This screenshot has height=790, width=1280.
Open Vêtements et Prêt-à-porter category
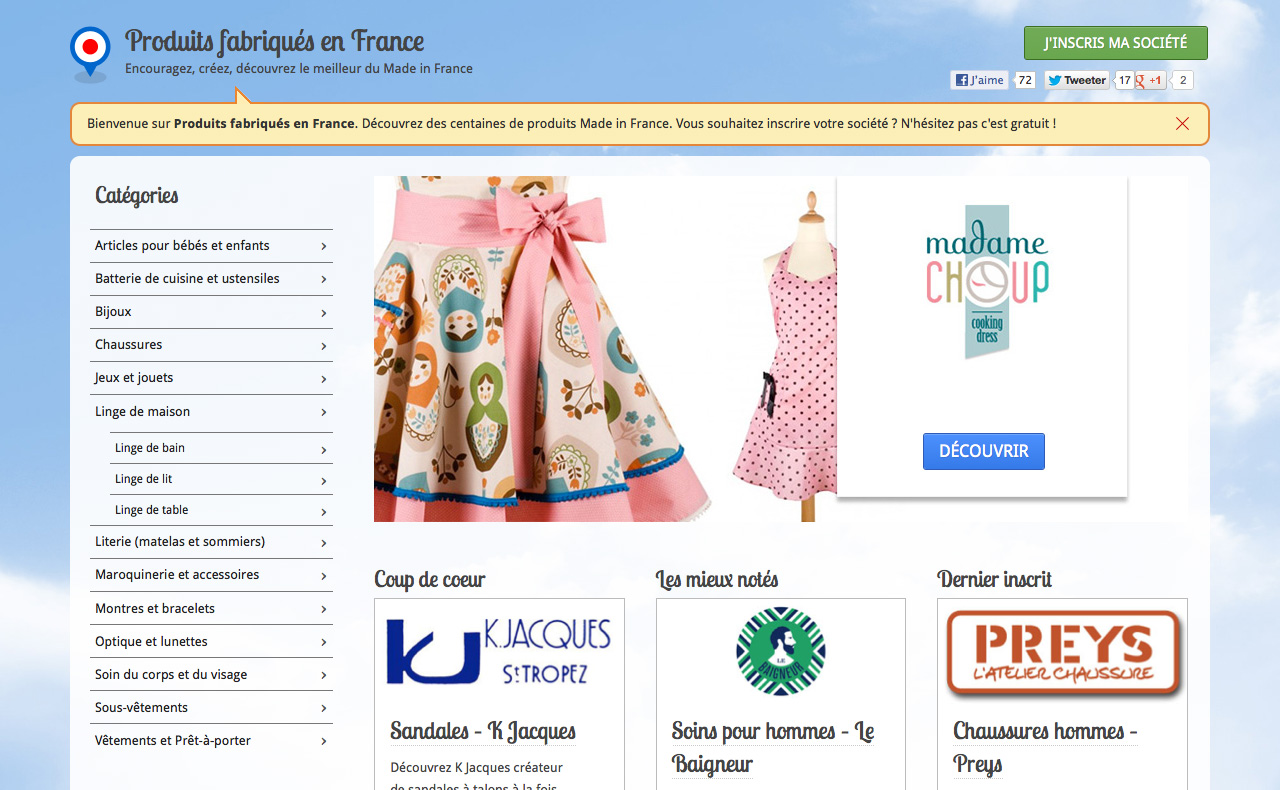[211, 741]
